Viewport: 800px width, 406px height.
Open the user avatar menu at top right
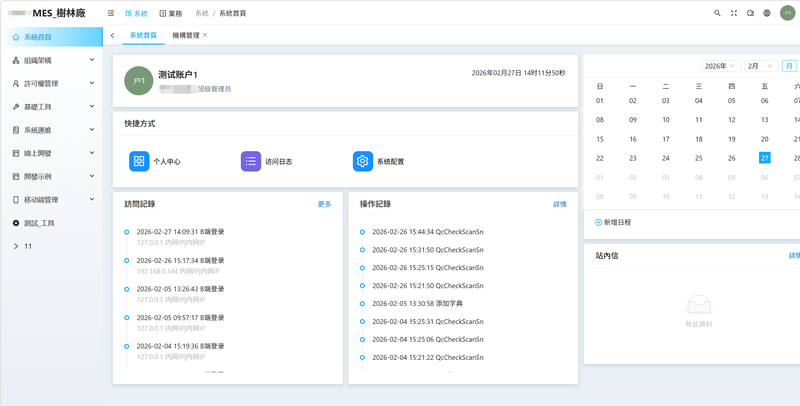coord(787,13)
